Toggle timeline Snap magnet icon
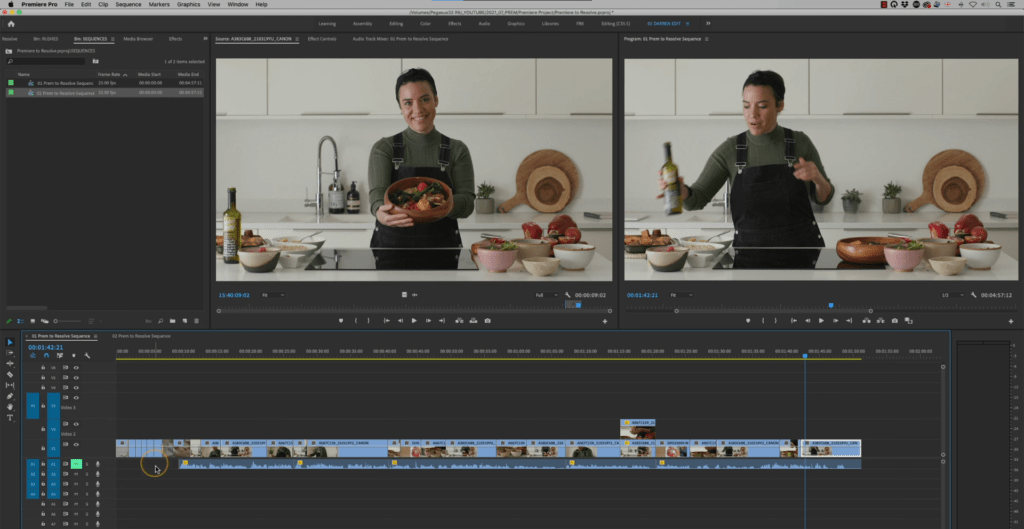The width and height of the screenshot is (1024, 529). tap(46, 356)
